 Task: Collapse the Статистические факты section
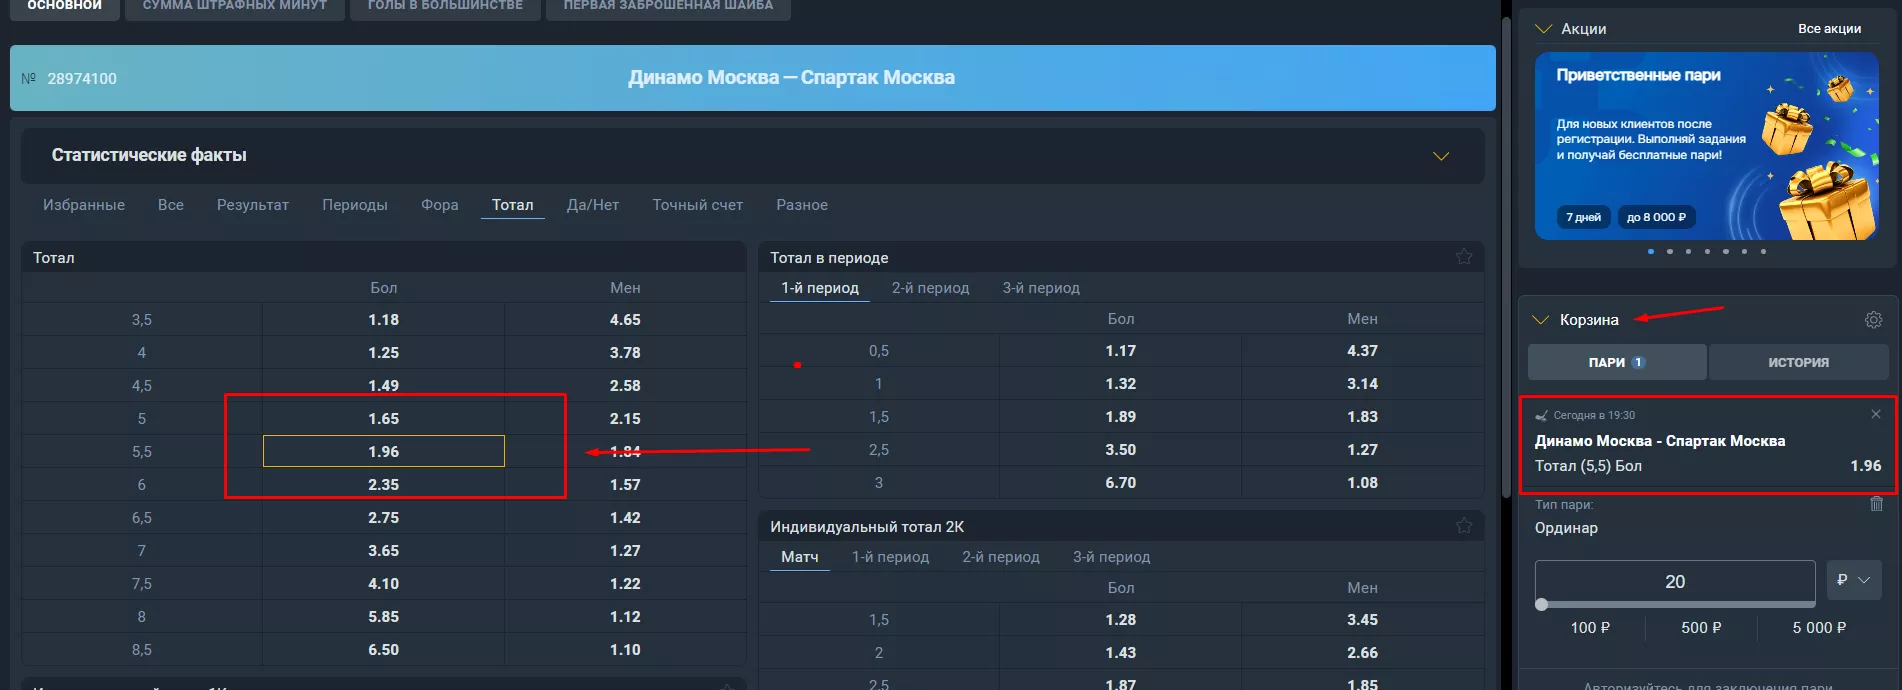click(1440, 156)
